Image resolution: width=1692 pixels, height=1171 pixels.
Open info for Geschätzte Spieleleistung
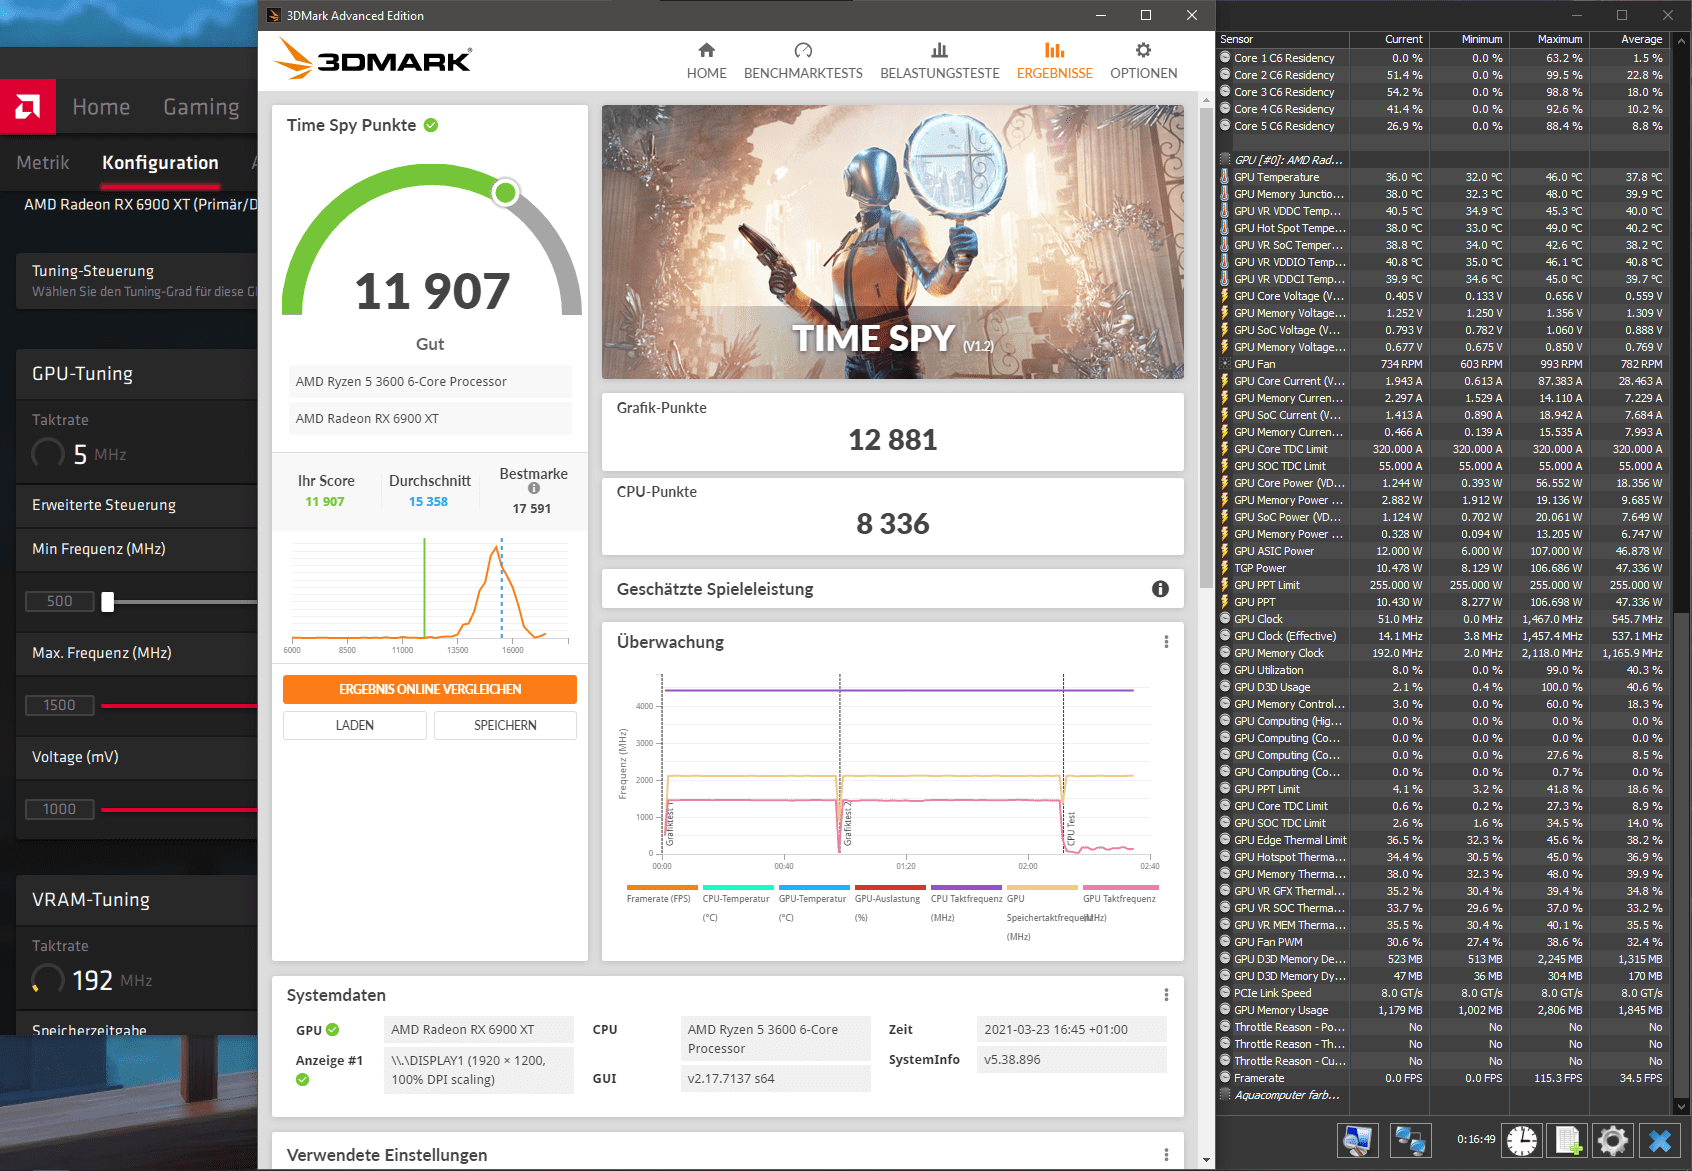(1160, 589)
